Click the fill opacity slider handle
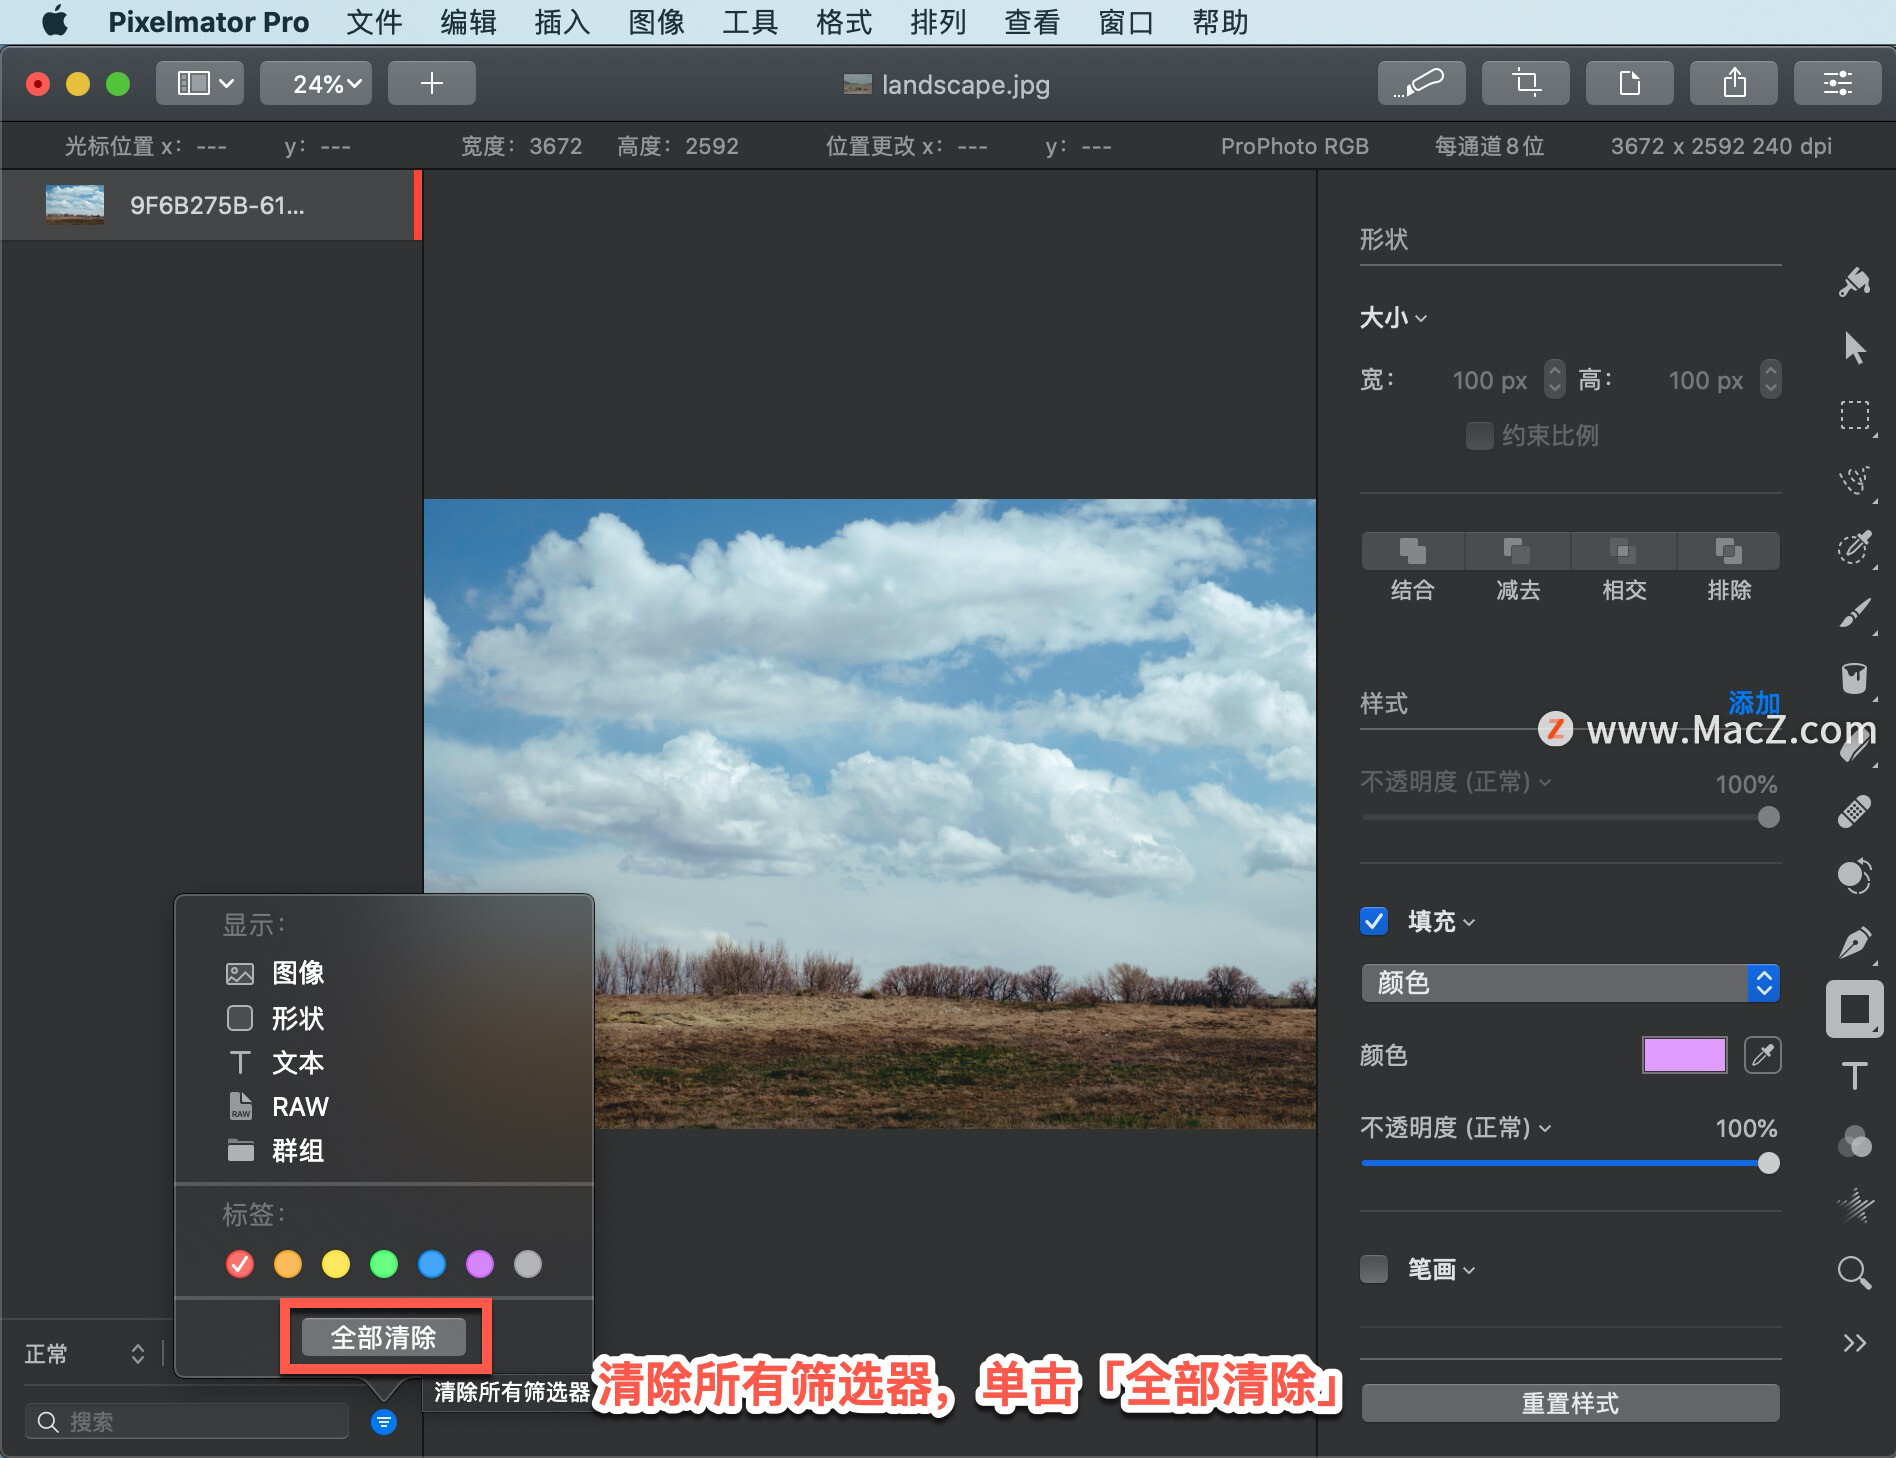Screen dimensions: 1896x1458 [x=1768, y=1163]
